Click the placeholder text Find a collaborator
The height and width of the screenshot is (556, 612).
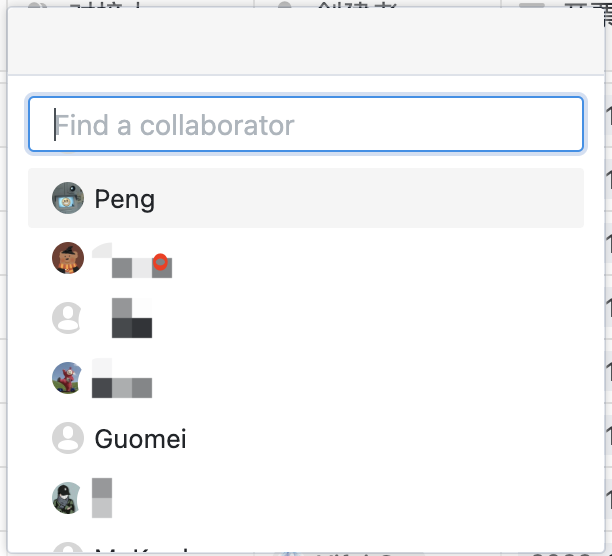coord(174,125)
